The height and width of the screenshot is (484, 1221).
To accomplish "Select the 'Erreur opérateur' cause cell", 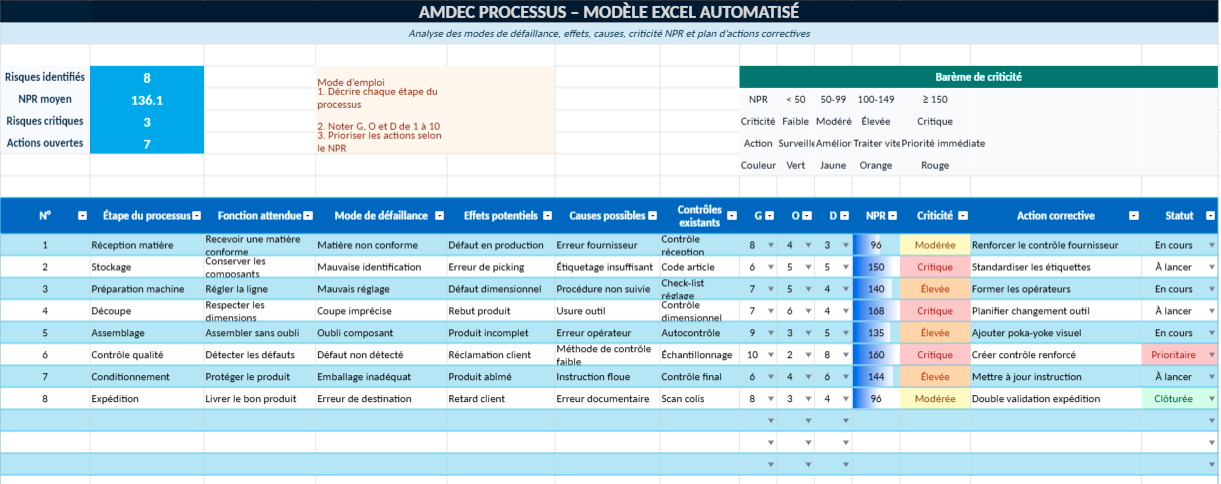I will click(607, 333).
